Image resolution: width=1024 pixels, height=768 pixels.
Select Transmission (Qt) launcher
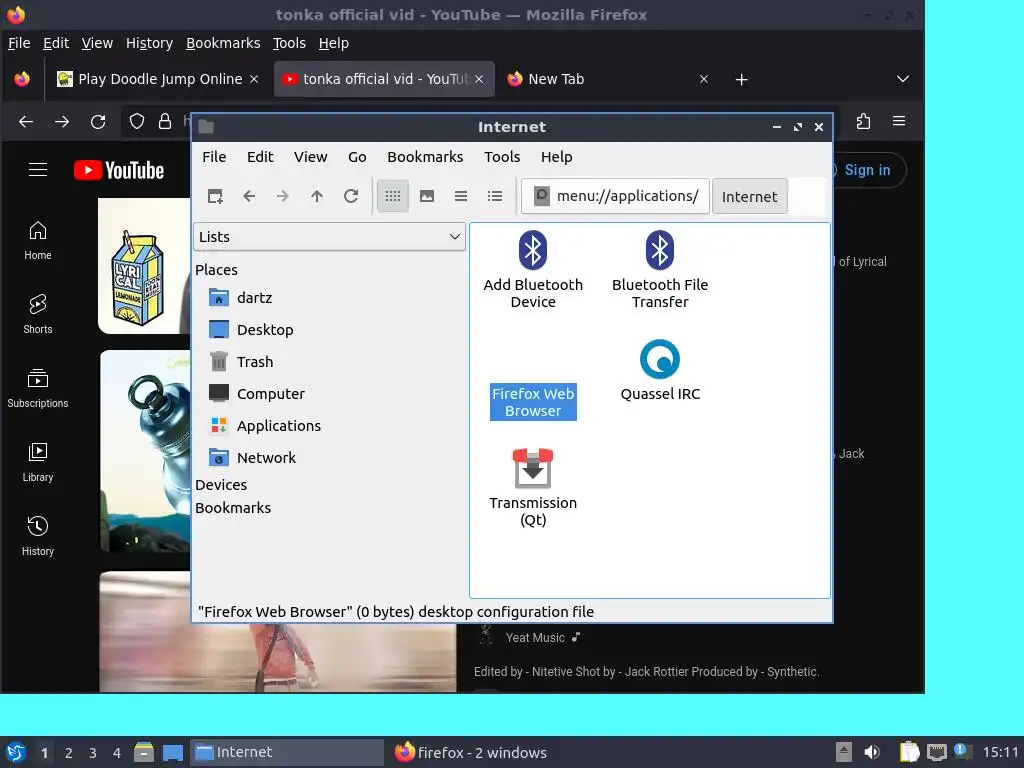point(533,488)
